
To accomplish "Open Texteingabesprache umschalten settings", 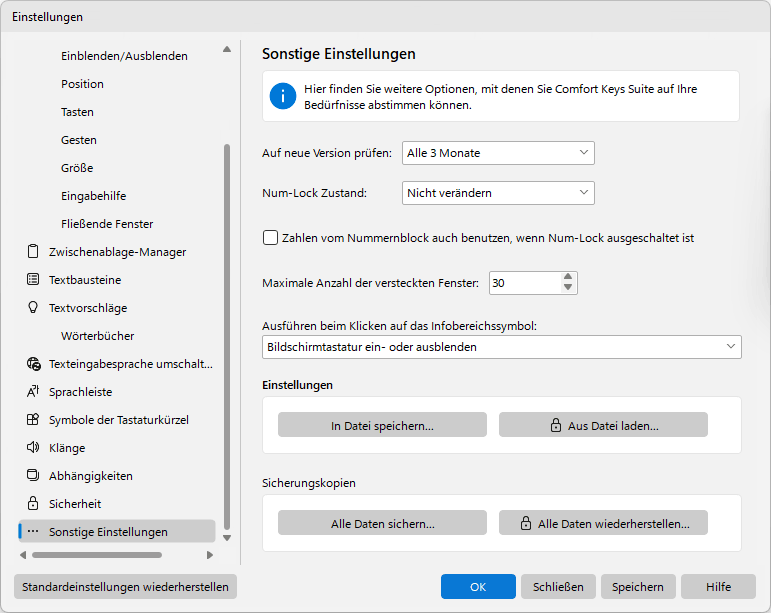I will (131, 364).
